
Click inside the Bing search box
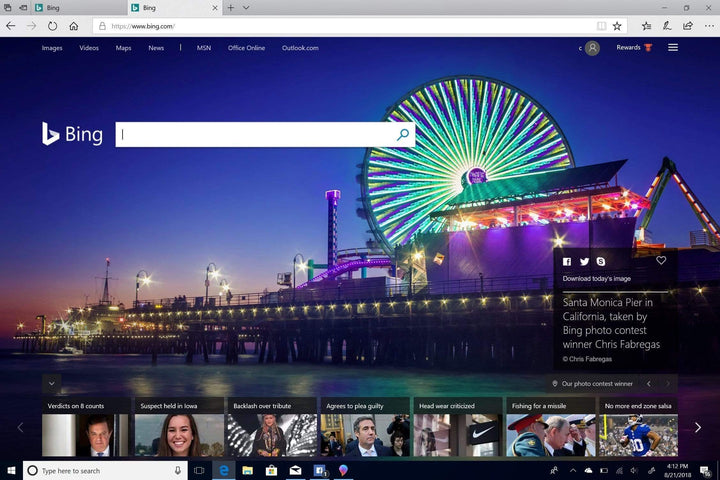[255, 134]
